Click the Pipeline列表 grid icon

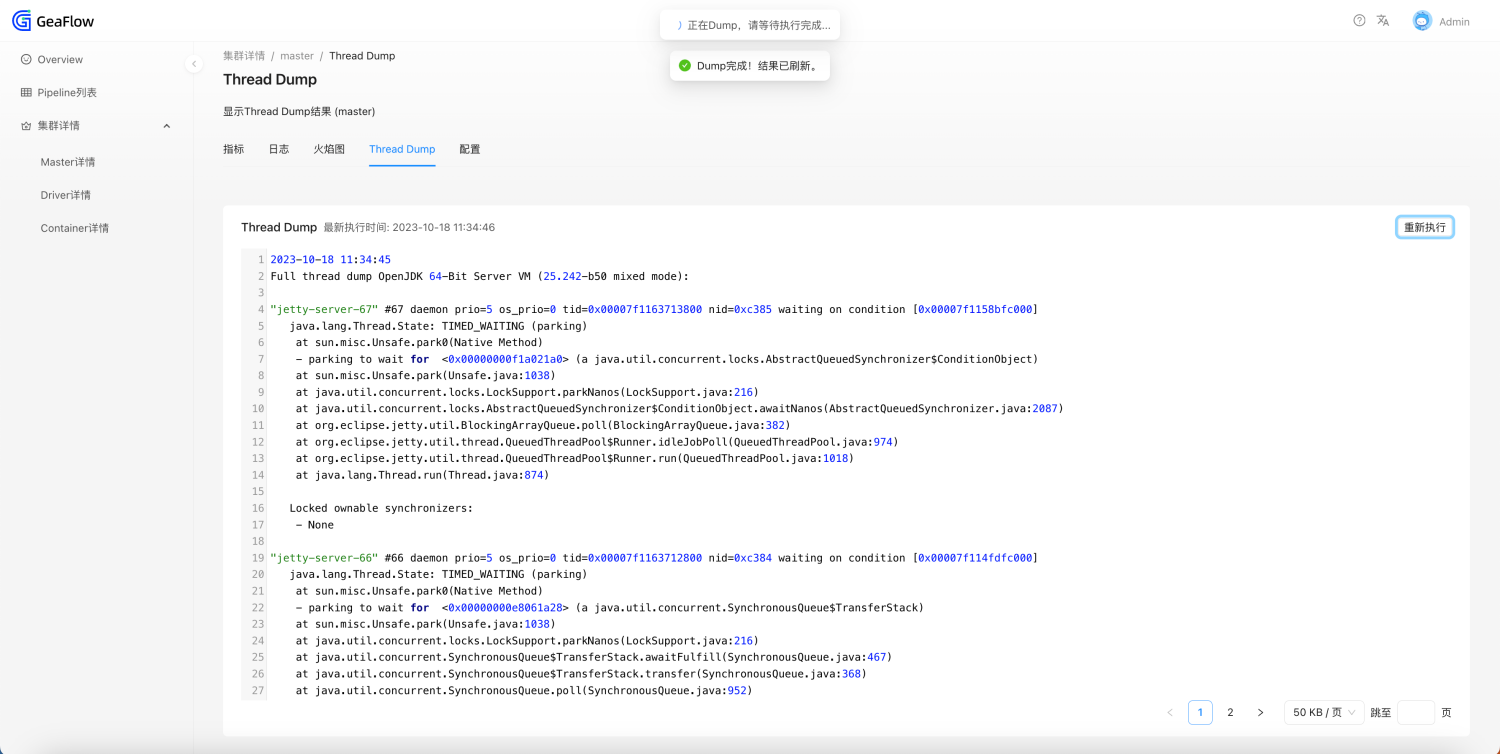point(24,92)
